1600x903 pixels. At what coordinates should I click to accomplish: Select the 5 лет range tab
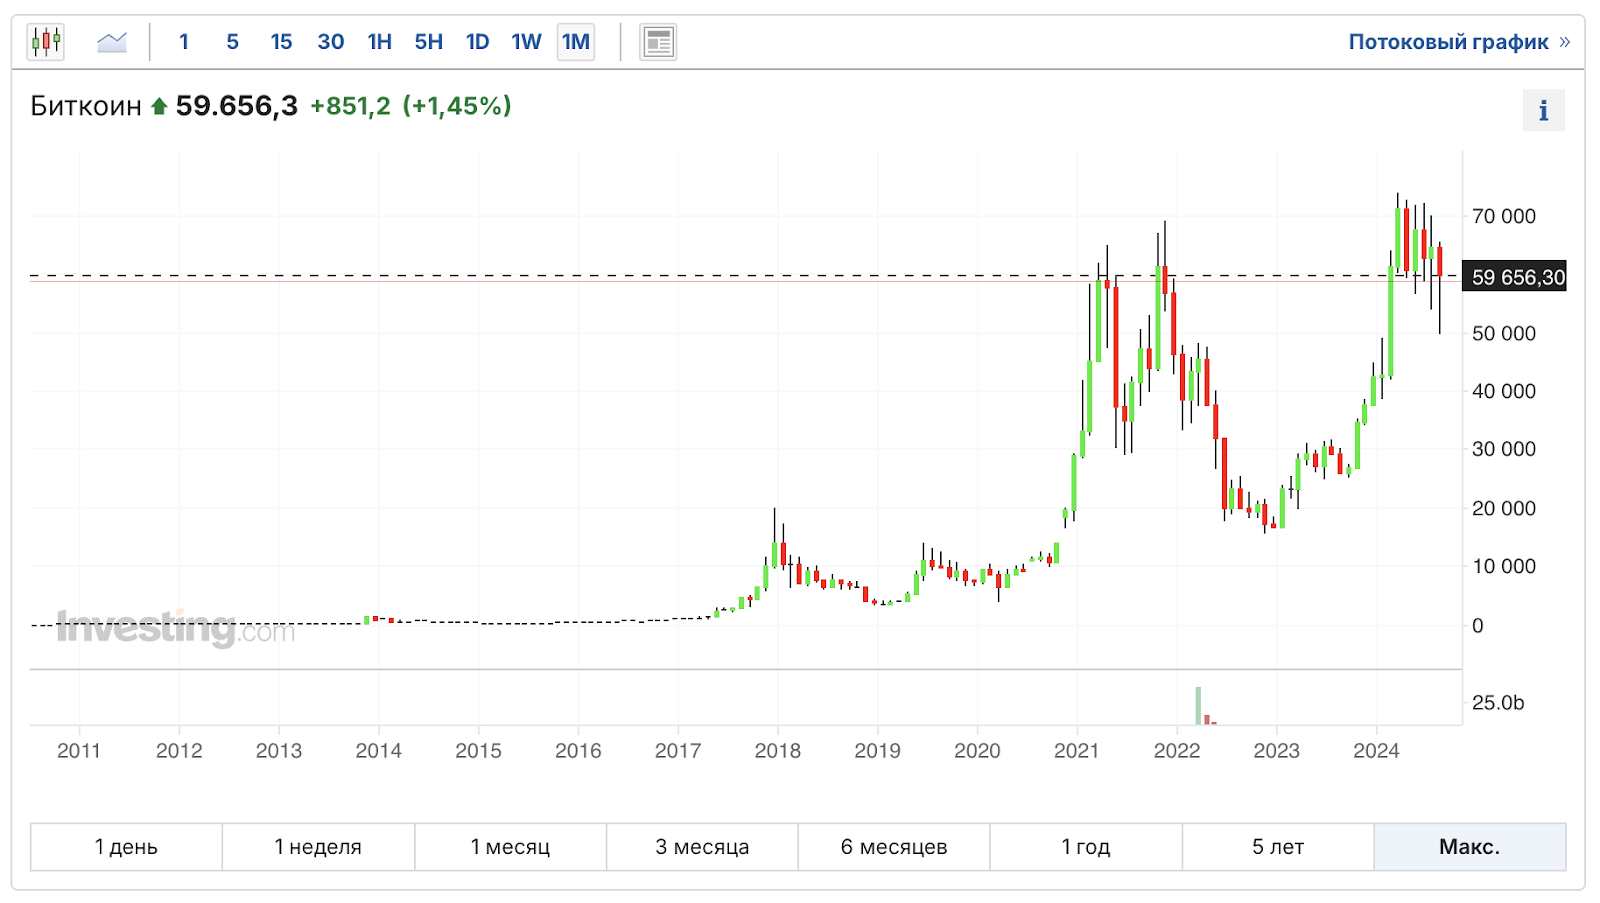(x=1278, y=847)
